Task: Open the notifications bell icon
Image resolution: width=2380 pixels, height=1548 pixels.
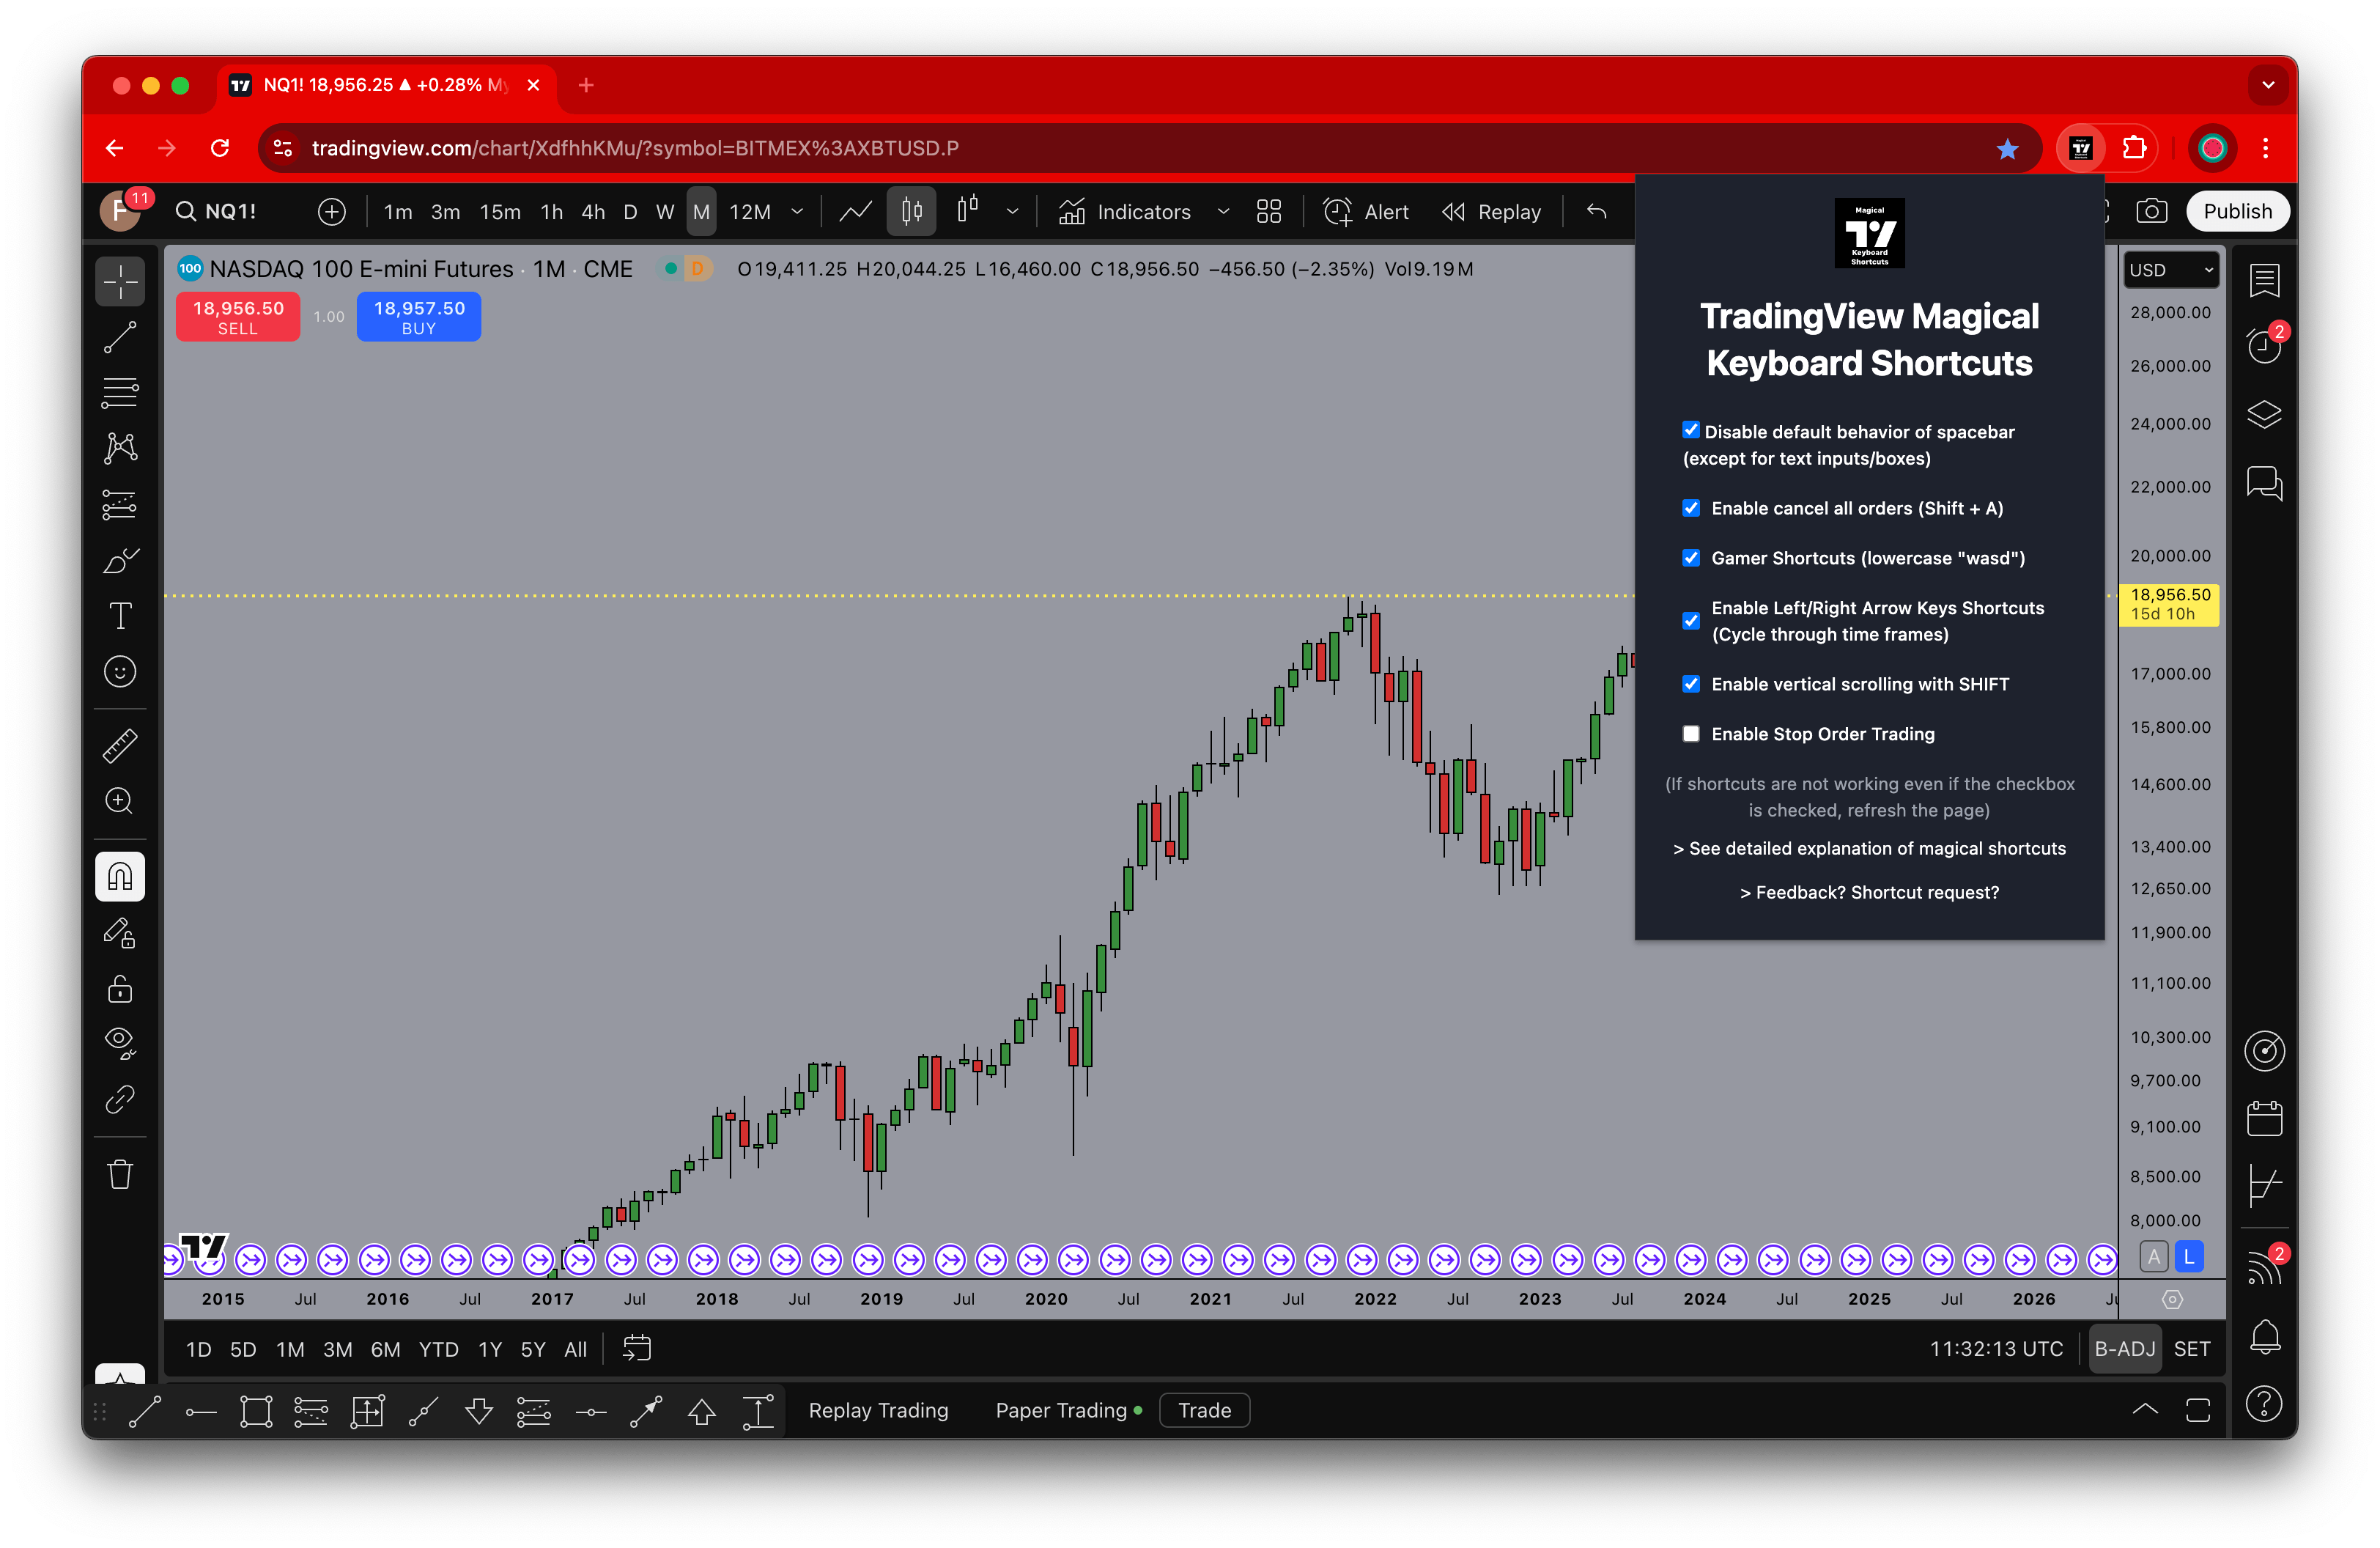Action: (x=2264, y=1337)
